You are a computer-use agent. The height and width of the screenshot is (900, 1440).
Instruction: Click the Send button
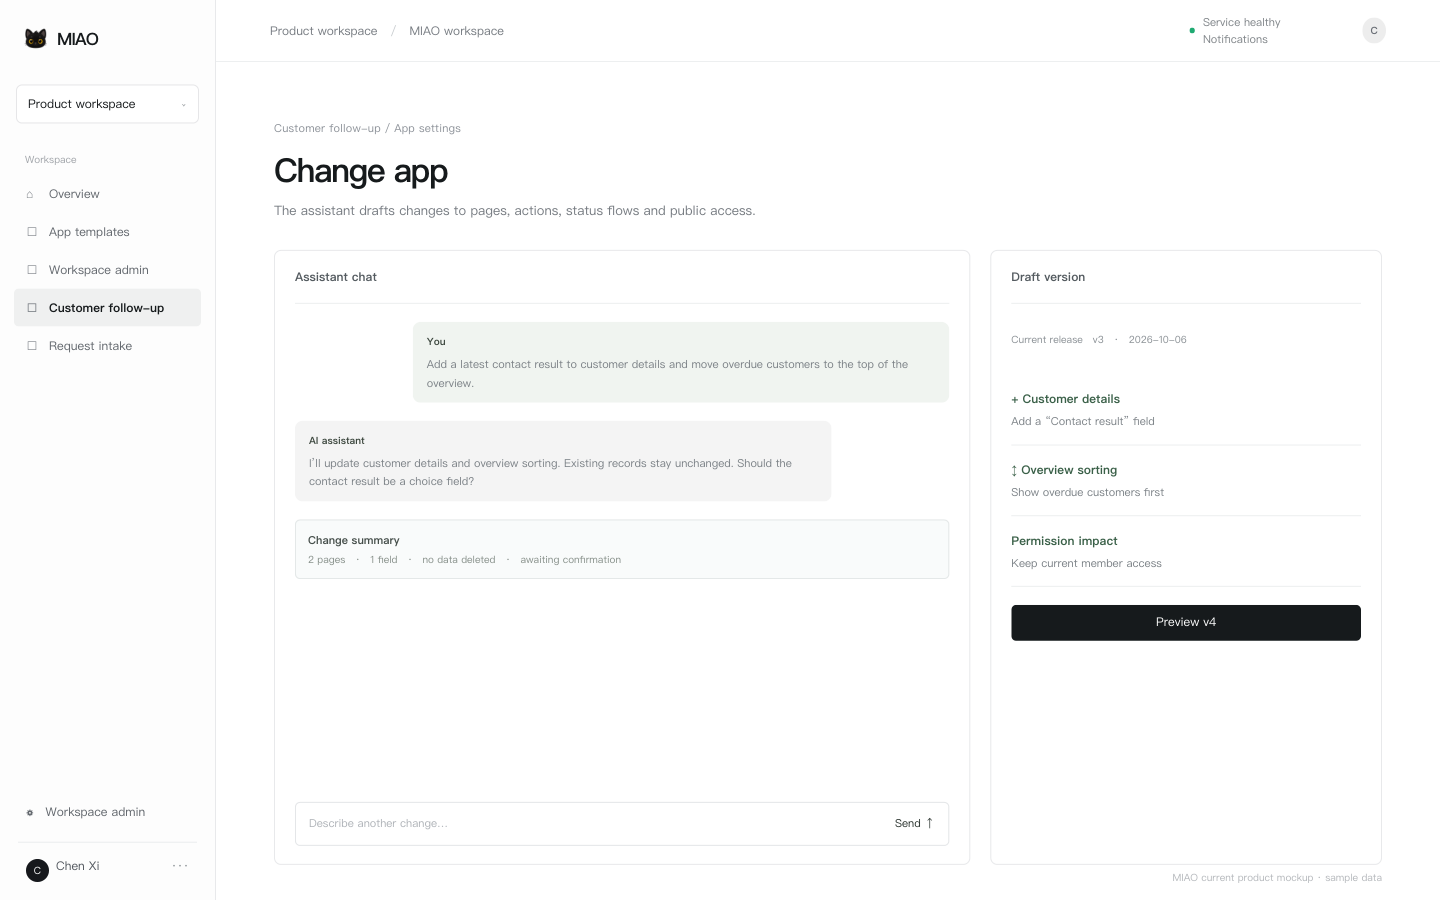pos(914,824)
